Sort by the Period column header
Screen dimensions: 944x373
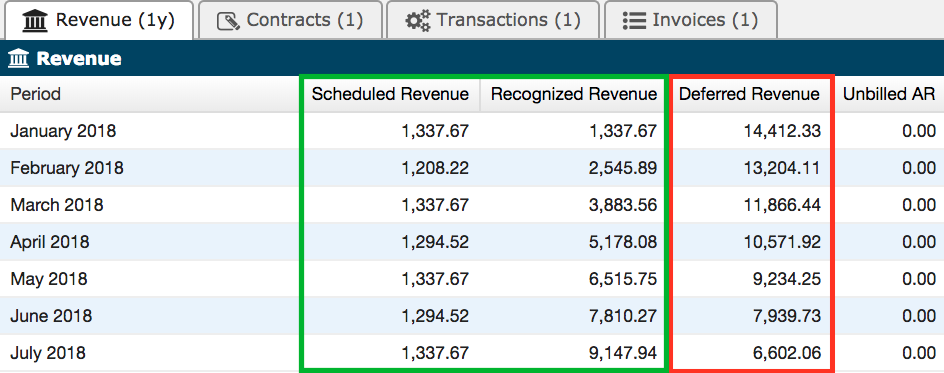(150, 94)
